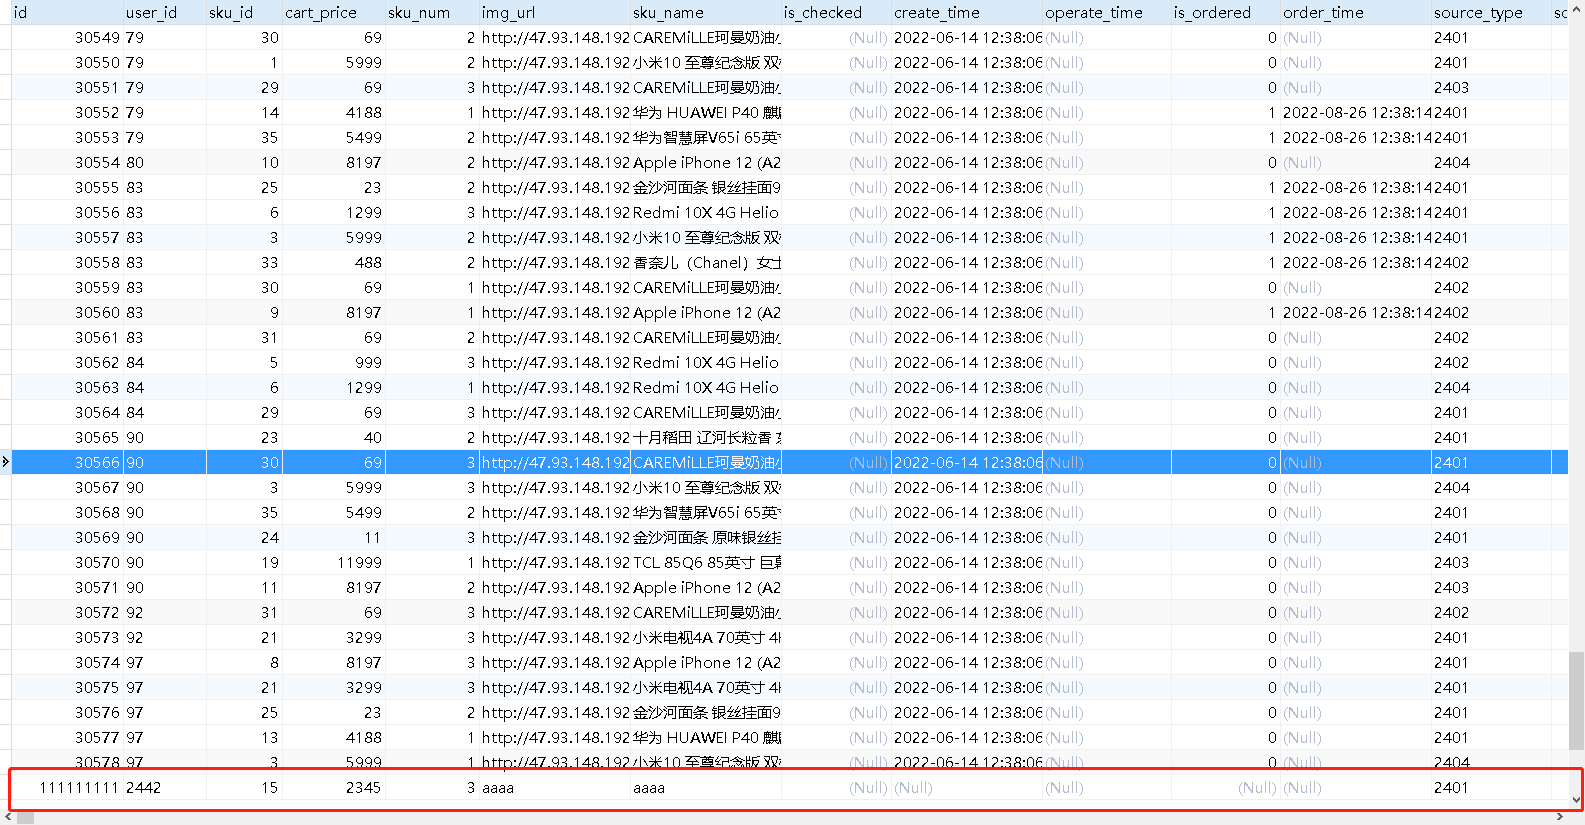Select order_time value in row 30558
Image resolution: width=1585 pixels, height=825 pixels.
click(1356, 262)
